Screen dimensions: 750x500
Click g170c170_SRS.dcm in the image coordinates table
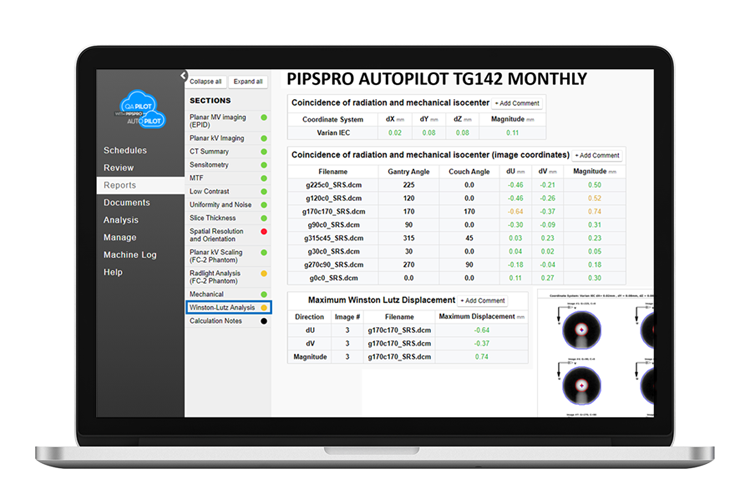333,211
